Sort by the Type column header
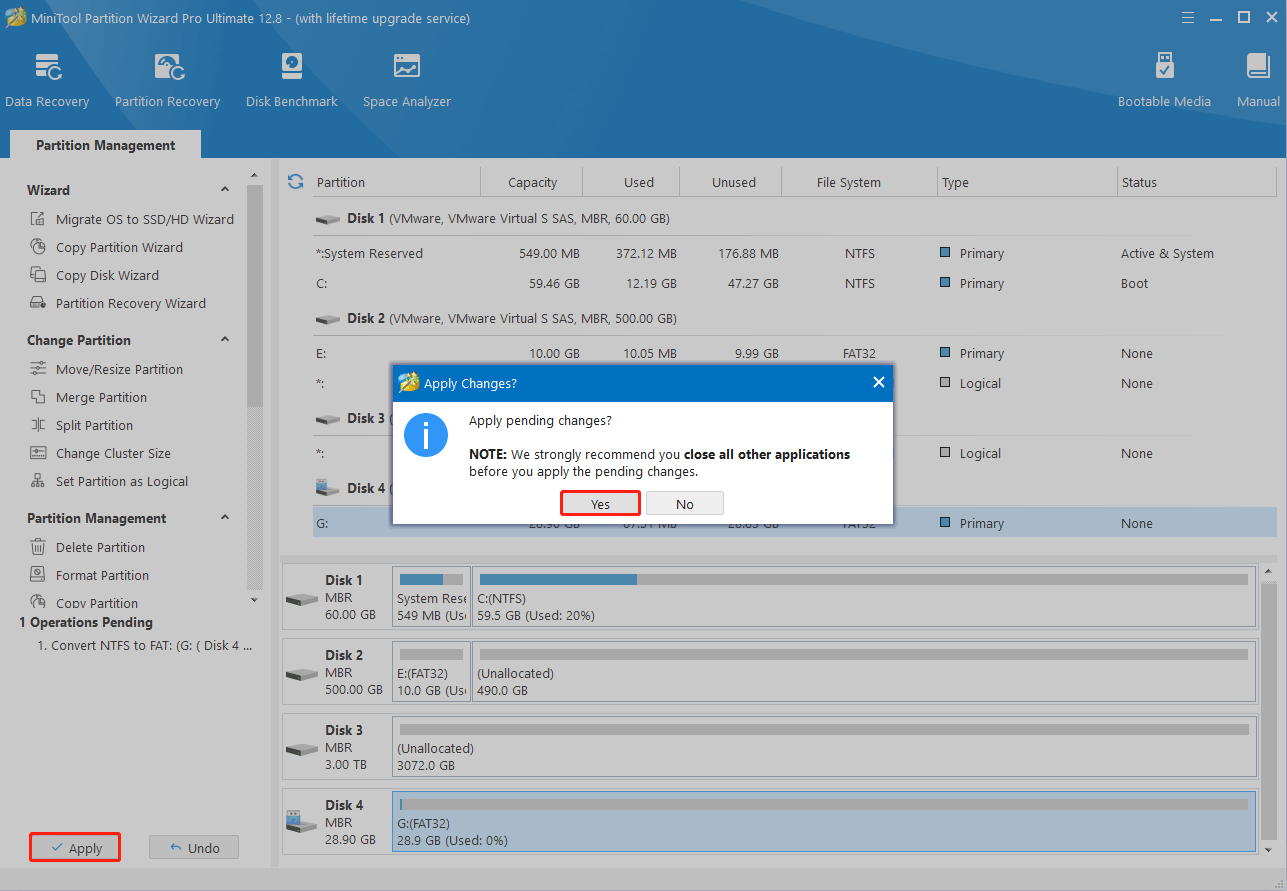This screenshot has width=1287, height=891. coord(1026,182)
